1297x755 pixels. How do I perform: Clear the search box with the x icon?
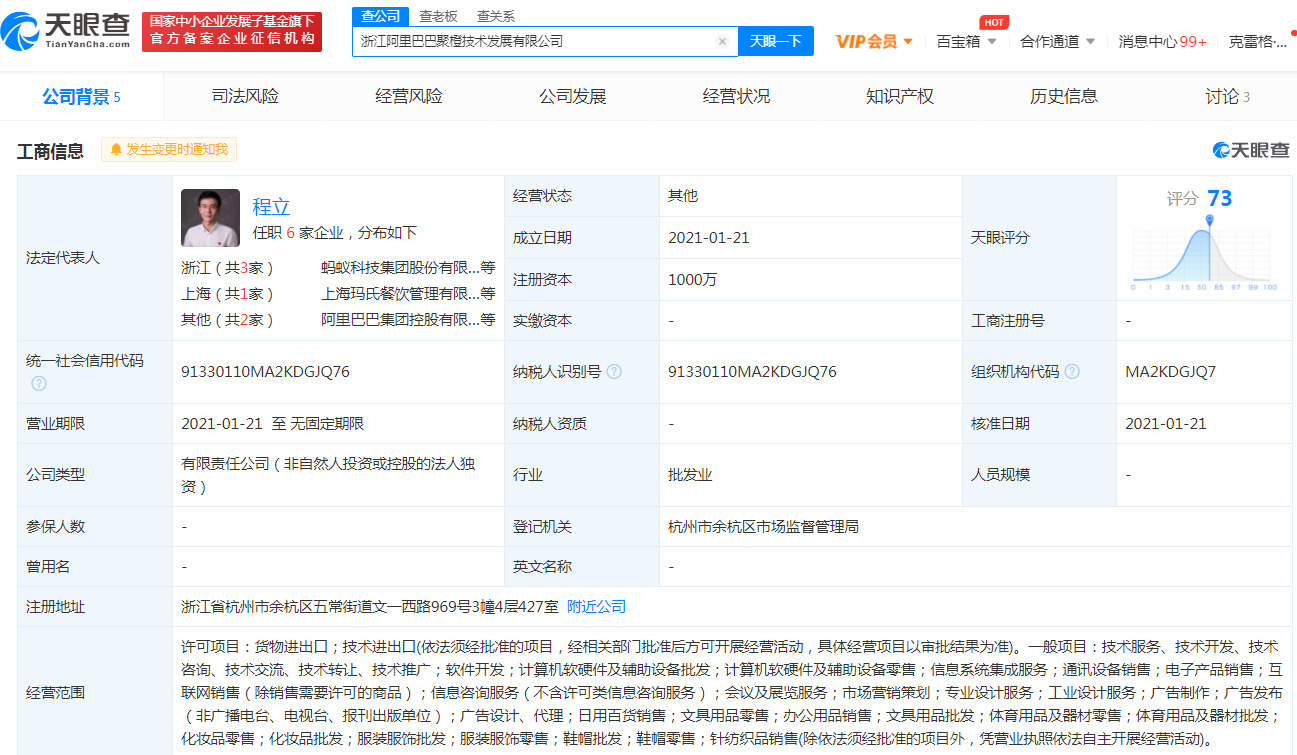point(722,41)
